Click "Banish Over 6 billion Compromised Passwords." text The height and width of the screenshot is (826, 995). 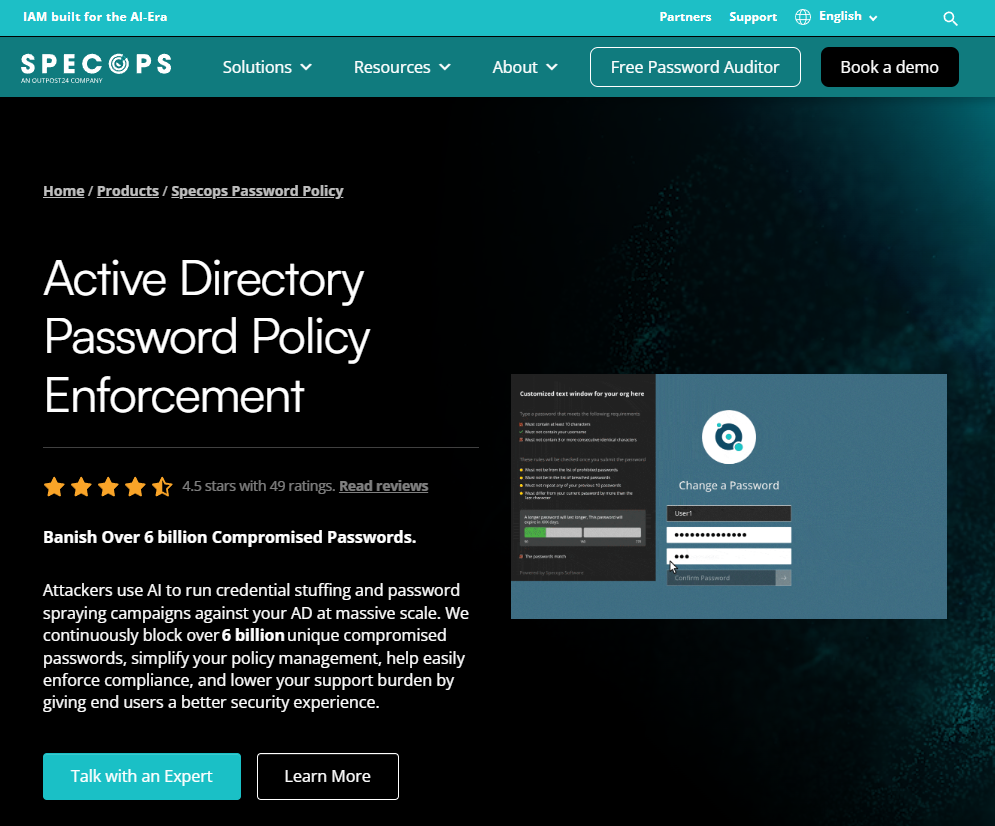[230, 537]
